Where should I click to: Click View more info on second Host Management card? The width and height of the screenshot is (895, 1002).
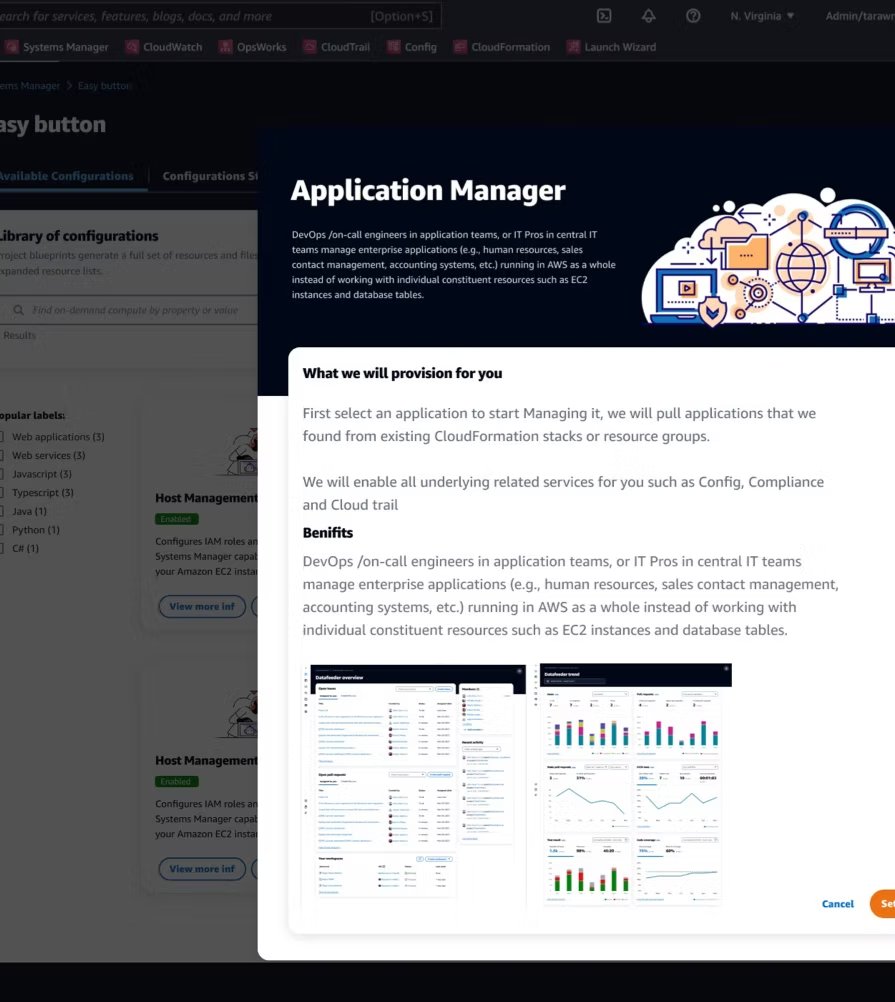(202, 869)
